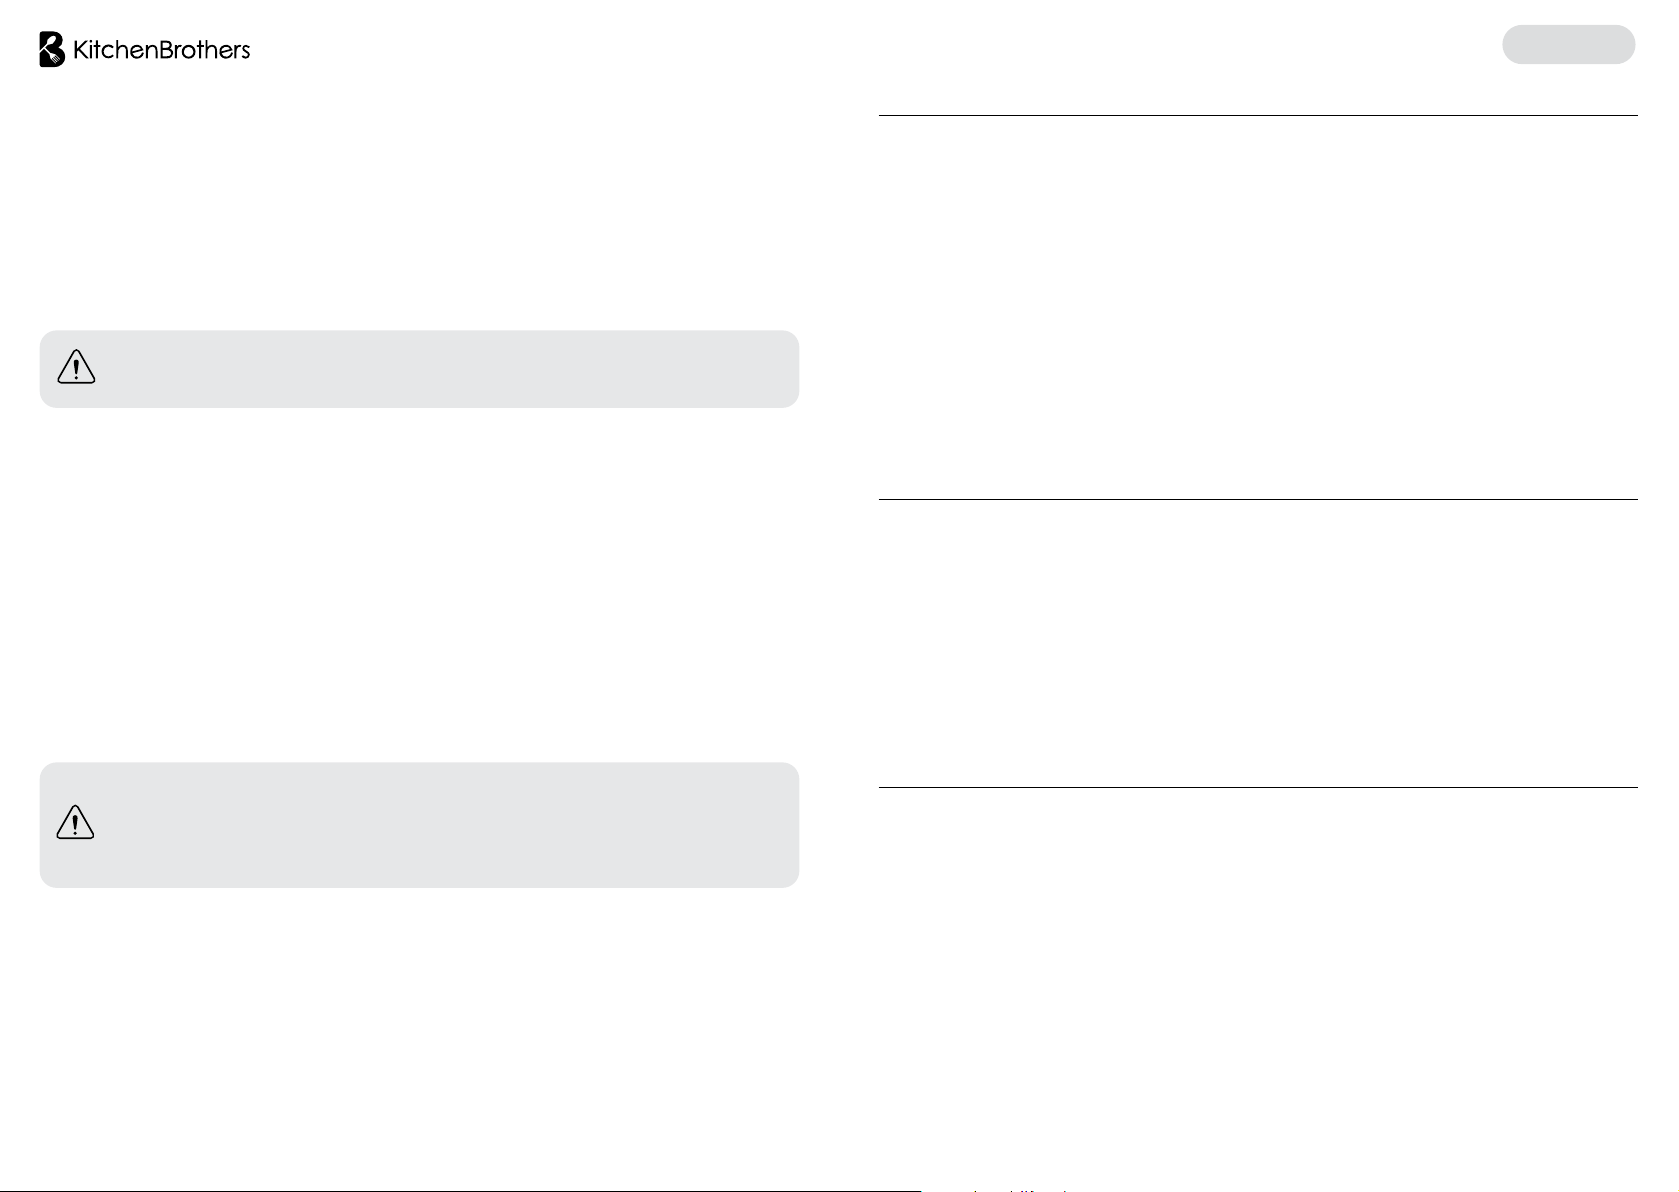This screenshot has width=1679, height=1192.
Task: Click the topmost divider line on right page
Action: pos(1258,115)
